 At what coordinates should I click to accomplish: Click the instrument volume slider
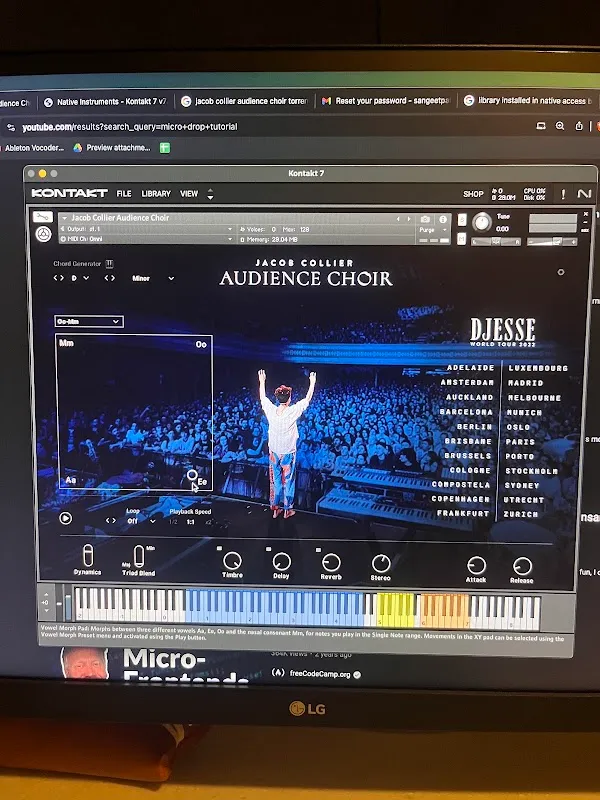(553, 242)
